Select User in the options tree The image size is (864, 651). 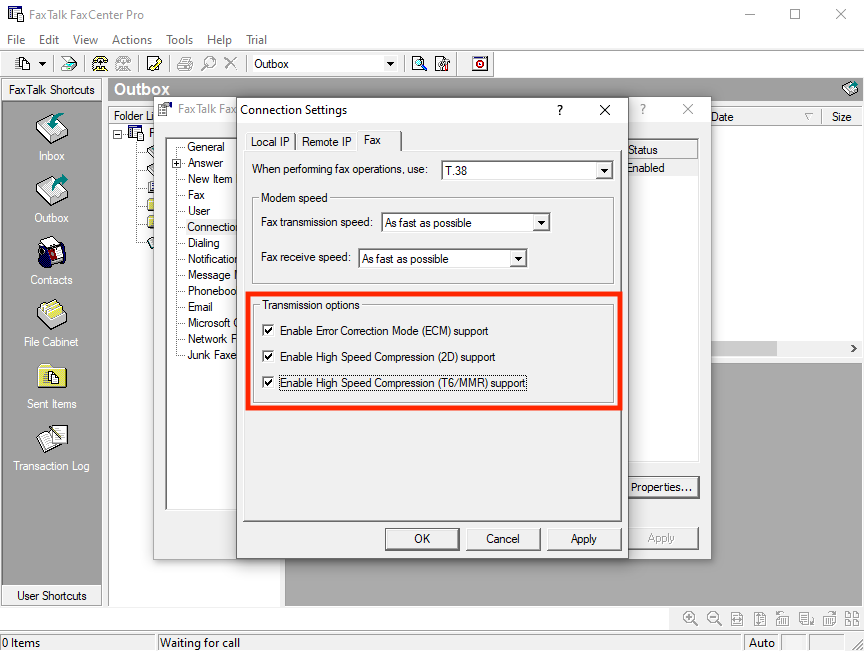(198, 211)
